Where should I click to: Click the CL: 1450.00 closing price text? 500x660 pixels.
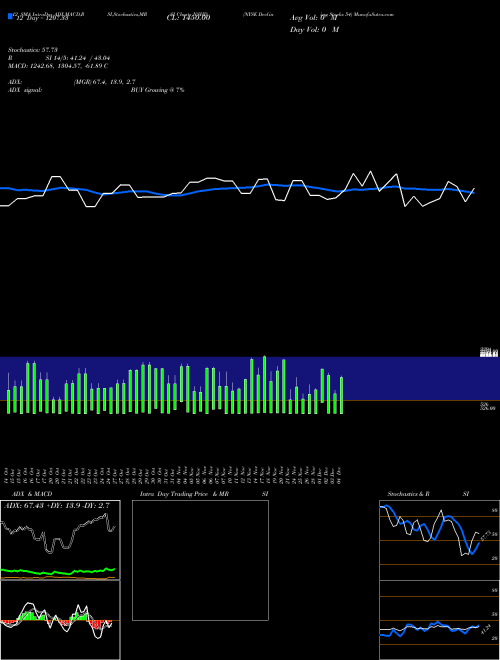[x=188, y=17]
